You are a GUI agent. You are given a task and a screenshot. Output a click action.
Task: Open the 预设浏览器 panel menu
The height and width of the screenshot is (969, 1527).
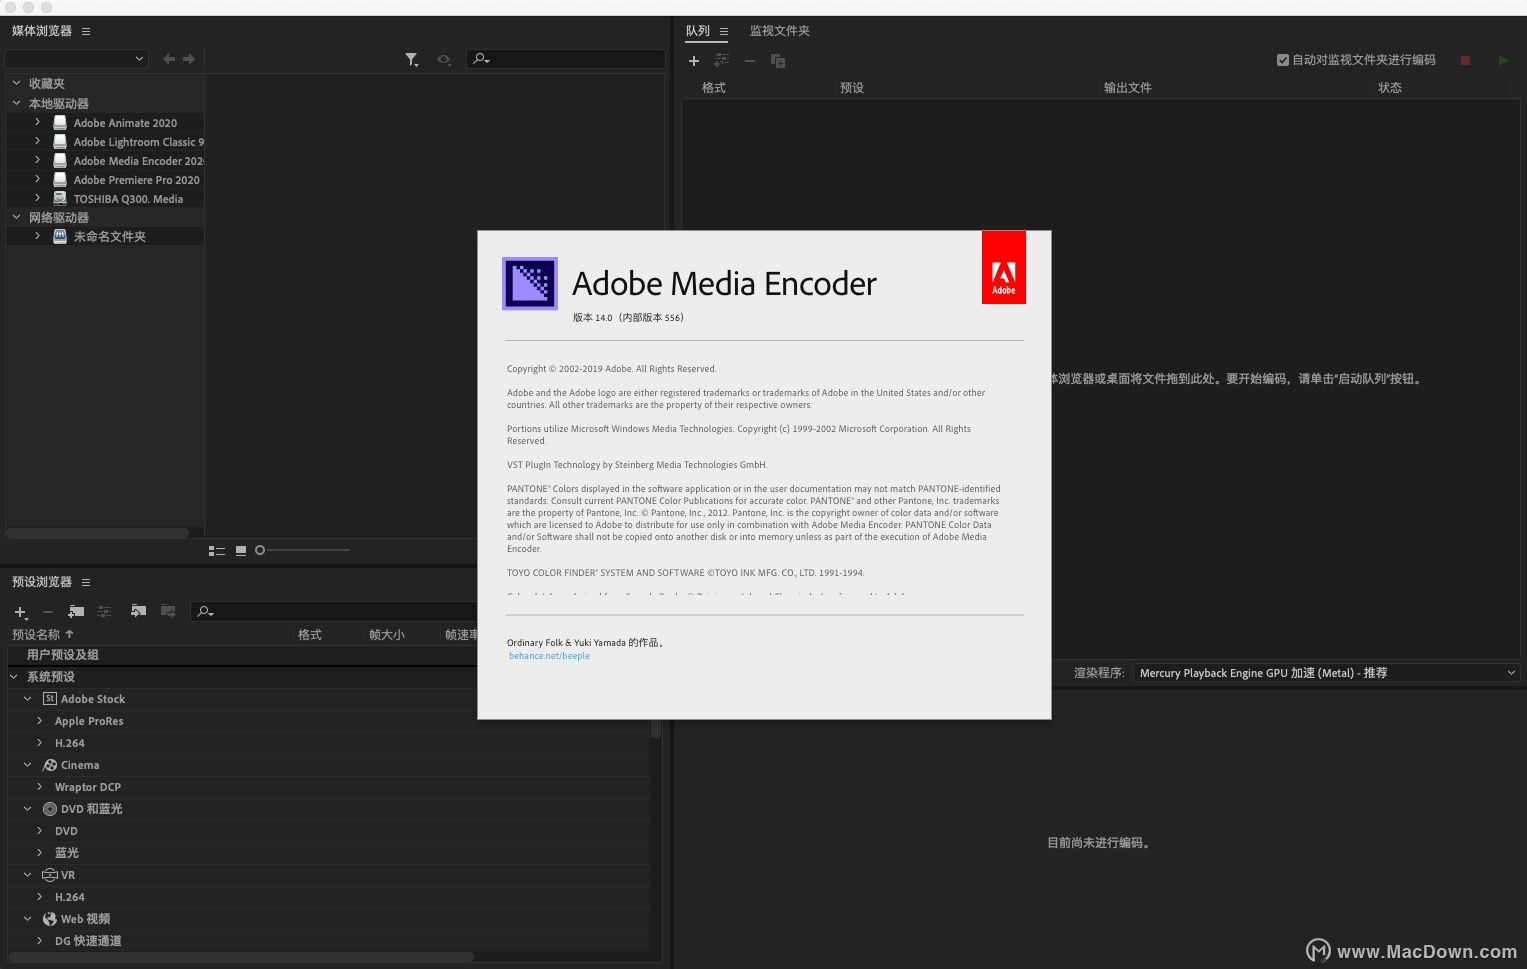86,582
